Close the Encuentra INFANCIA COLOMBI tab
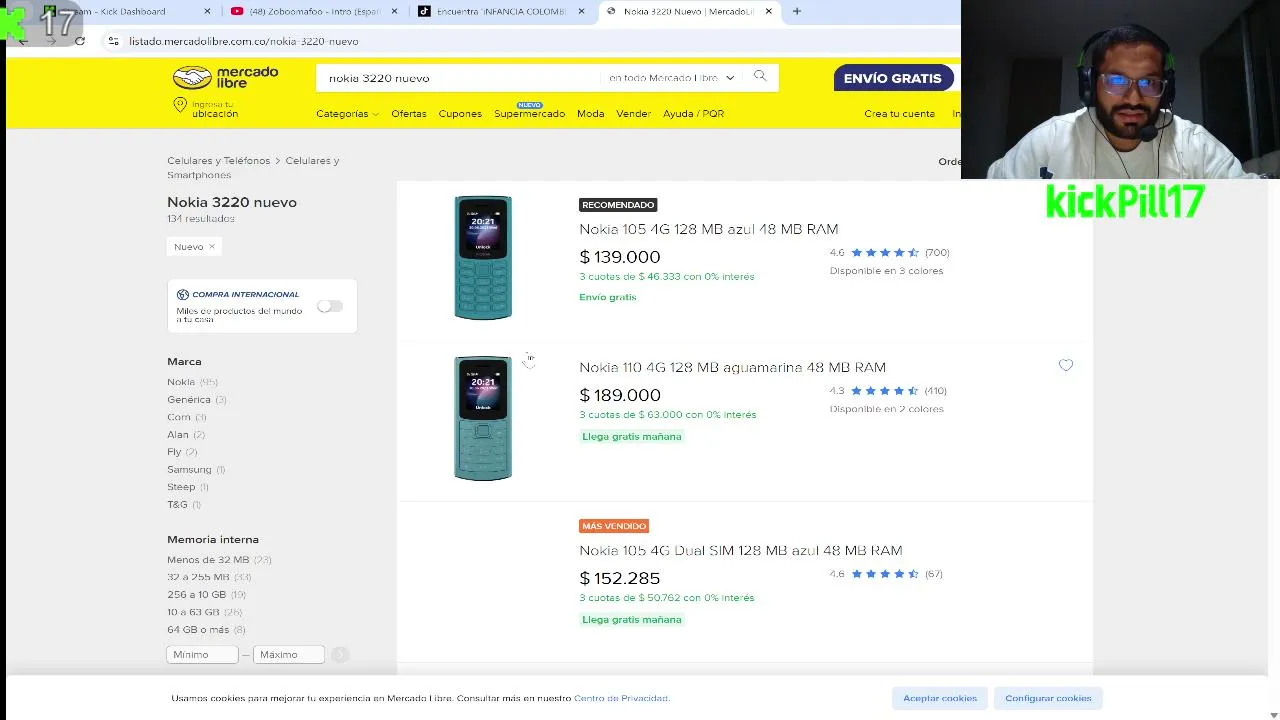 pos(581,11)
